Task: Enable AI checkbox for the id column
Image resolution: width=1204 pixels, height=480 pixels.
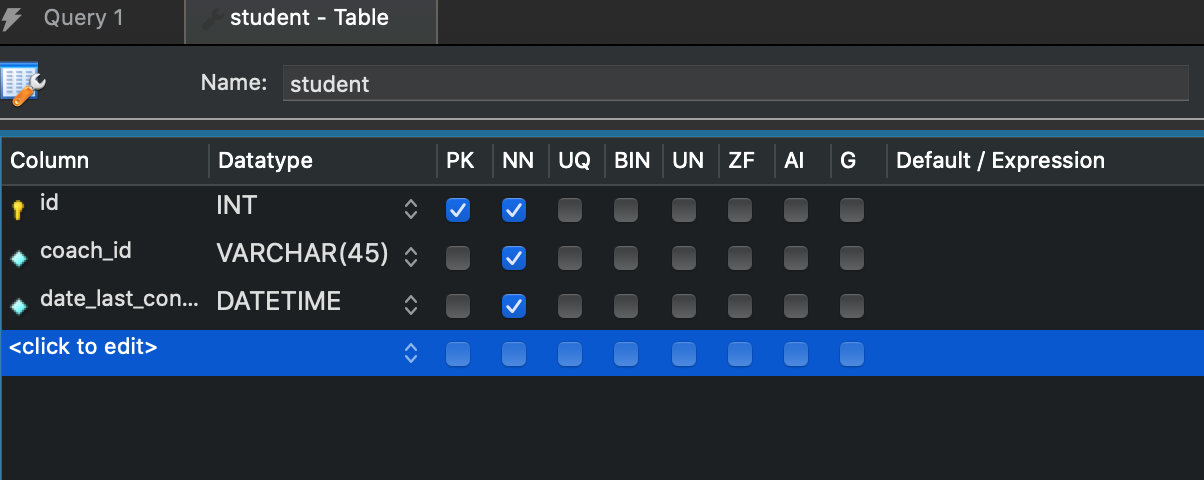Action: [796, 210]
